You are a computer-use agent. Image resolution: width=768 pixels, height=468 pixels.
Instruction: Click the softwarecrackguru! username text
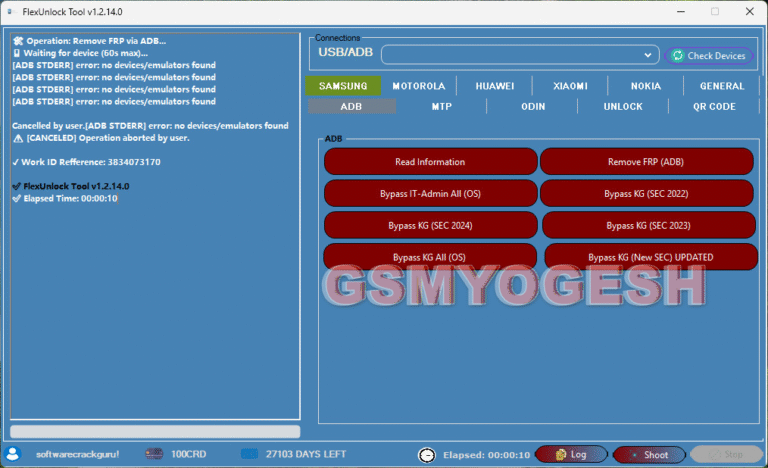pyautogui.click(x=77, y=454)
